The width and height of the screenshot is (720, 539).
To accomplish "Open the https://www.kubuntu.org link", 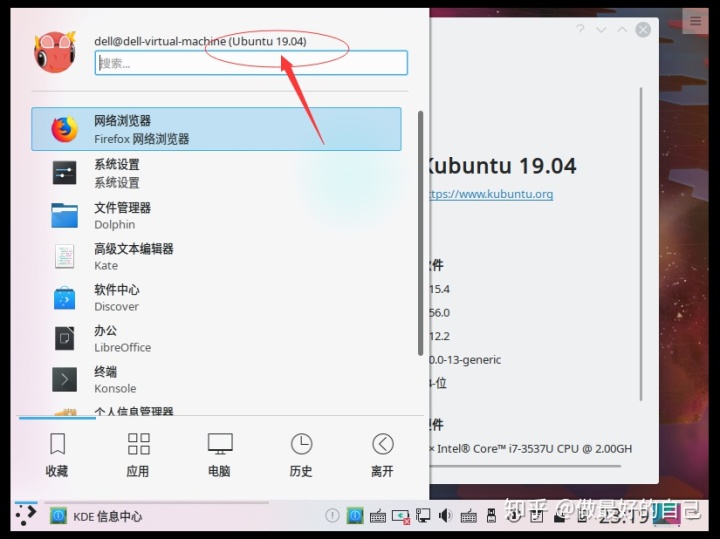I will point(490,194).
